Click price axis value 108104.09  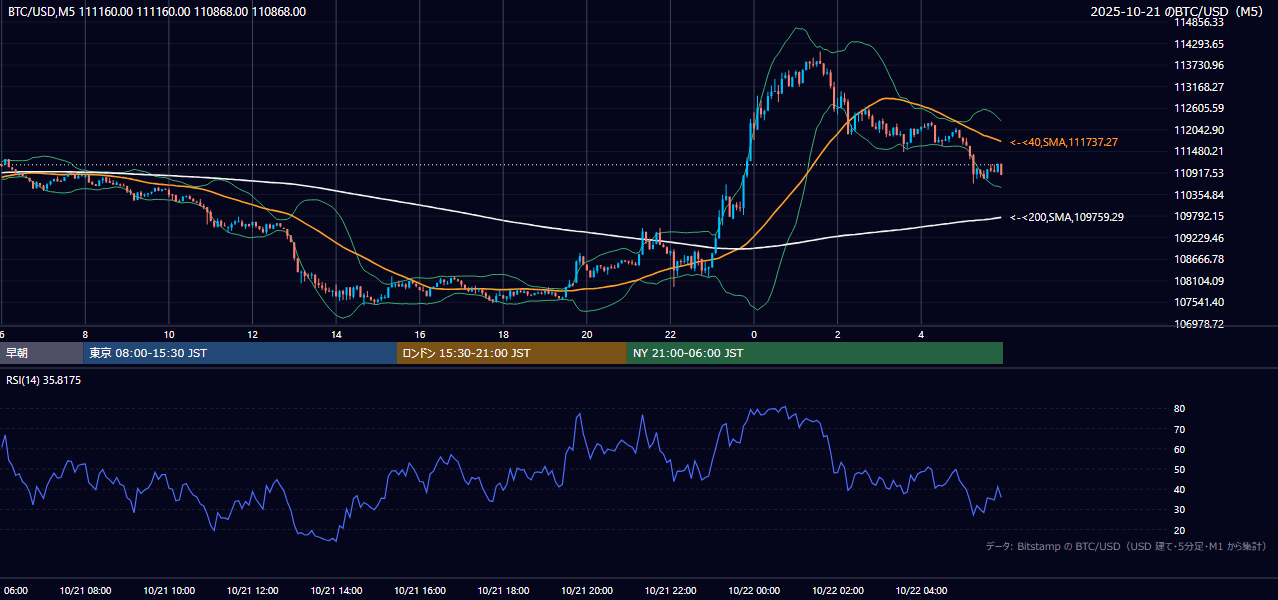(1199, 281)
